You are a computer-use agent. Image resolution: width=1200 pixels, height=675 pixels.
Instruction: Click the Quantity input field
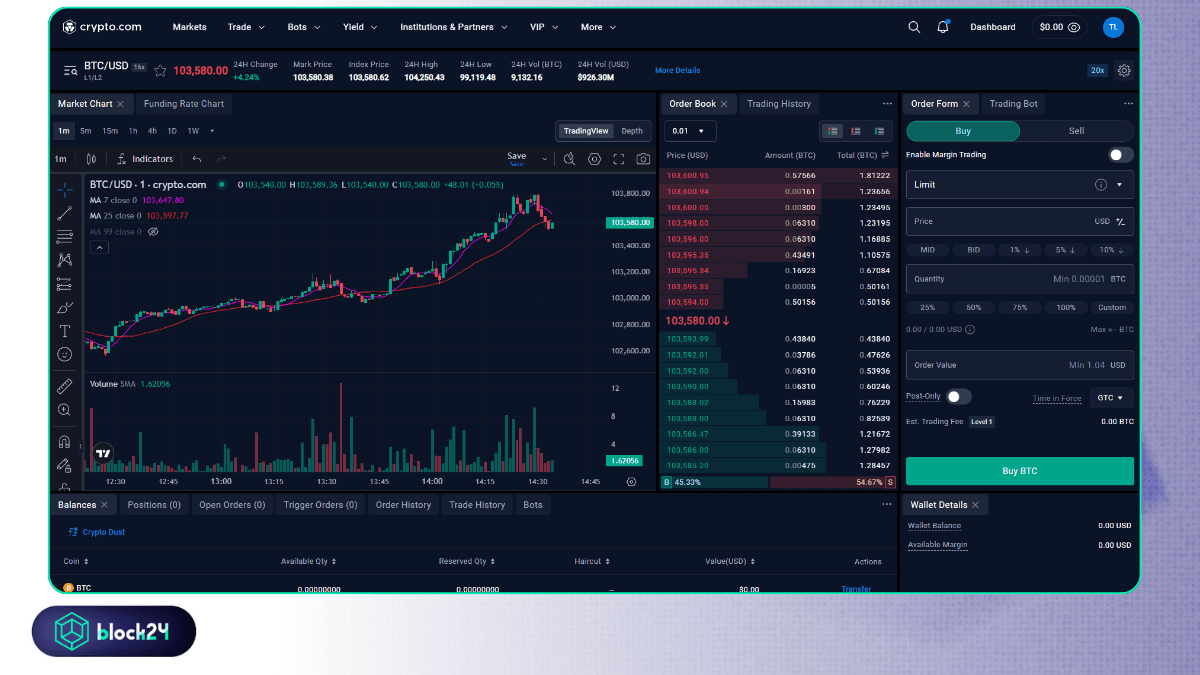1020,279
